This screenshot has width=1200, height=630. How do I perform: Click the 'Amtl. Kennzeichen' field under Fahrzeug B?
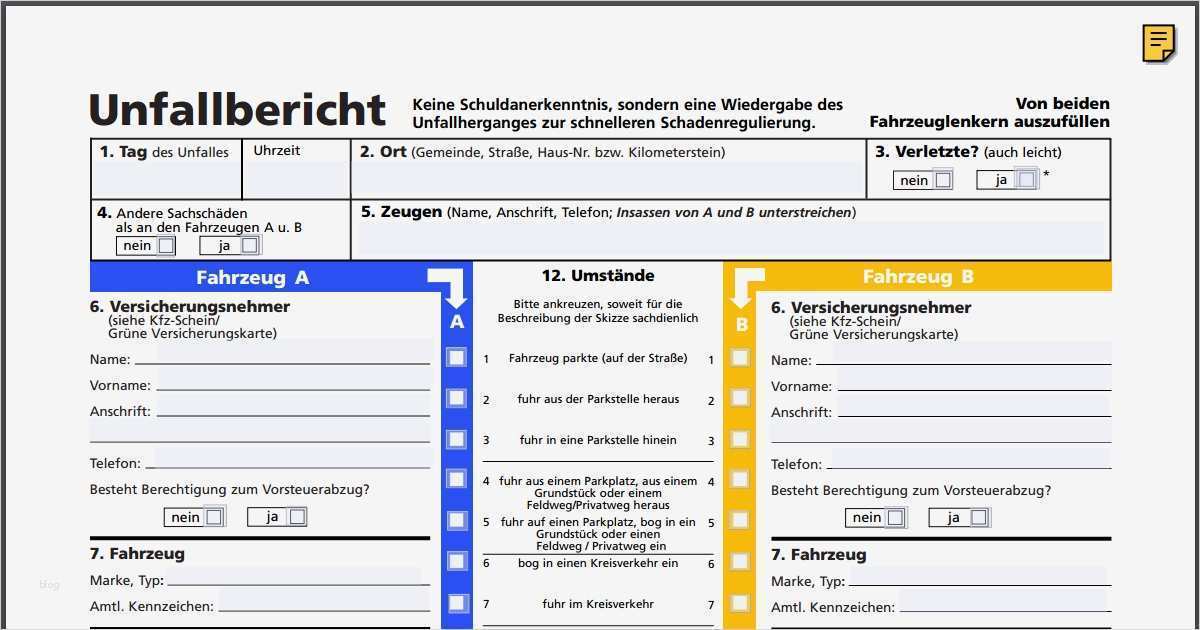tap(1004, 601)
